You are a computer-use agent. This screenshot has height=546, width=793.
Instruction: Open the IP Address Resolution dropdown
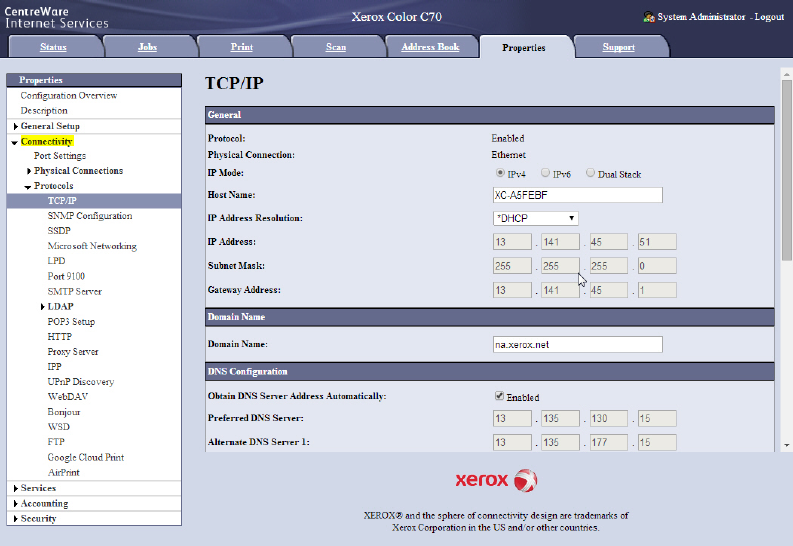[x=535, y=218]
